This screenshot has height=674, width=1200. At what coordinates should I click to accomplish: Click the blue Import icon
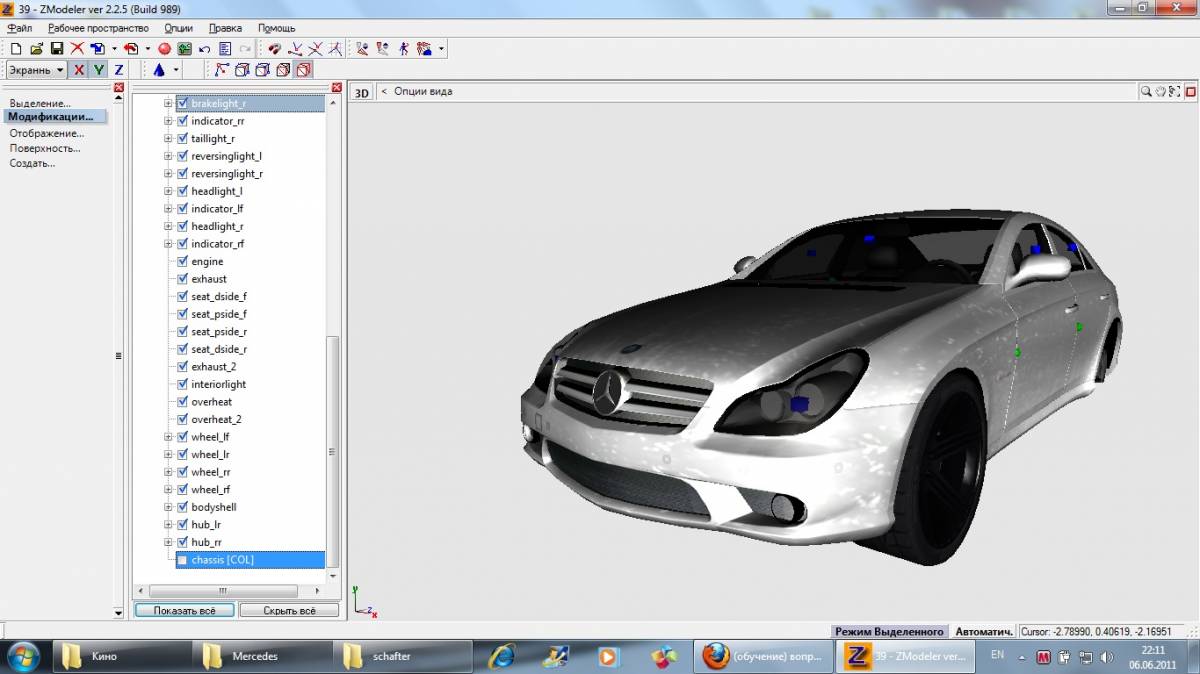(x=97, y=48)
